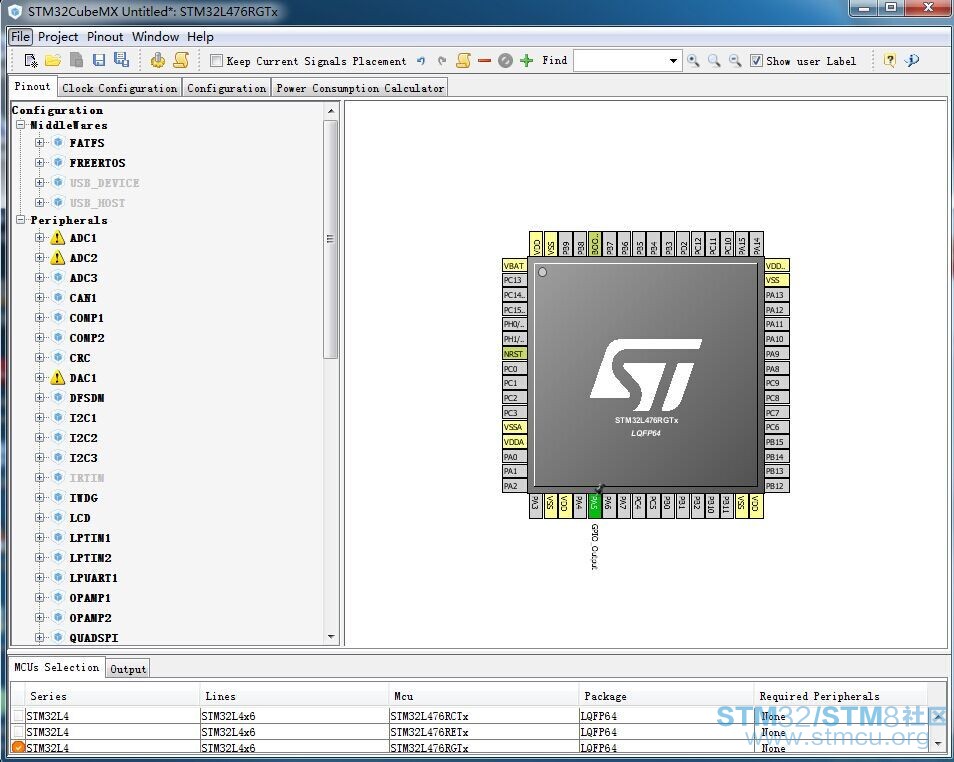Viewport: 954px width, 762px height.
Task: Open the Window menu
Action: click(x=155, y=37)
